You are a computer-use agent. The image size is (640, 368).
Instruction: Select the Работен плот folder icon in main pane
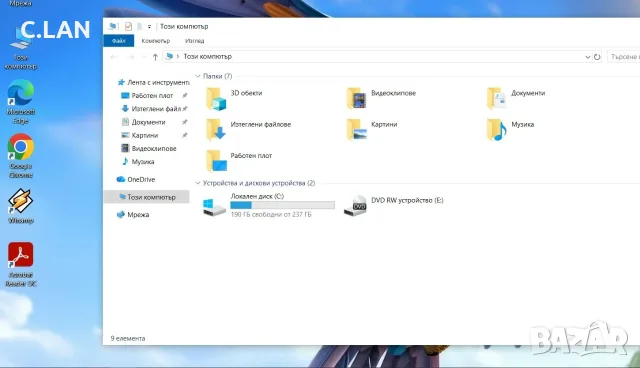pos(216,161)
